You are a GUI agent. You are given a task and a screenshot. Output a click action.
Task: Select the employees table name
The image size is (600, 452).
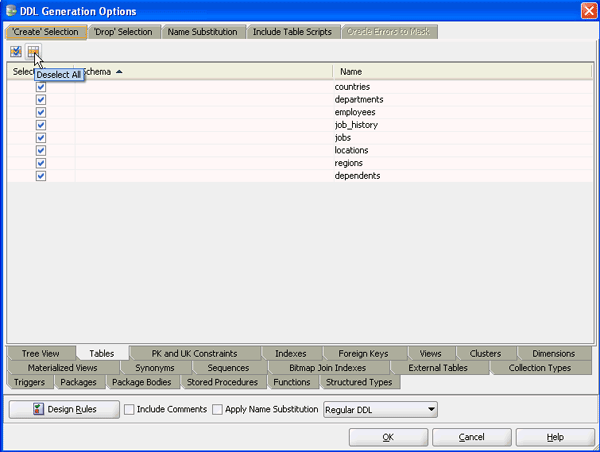(355, 112)
